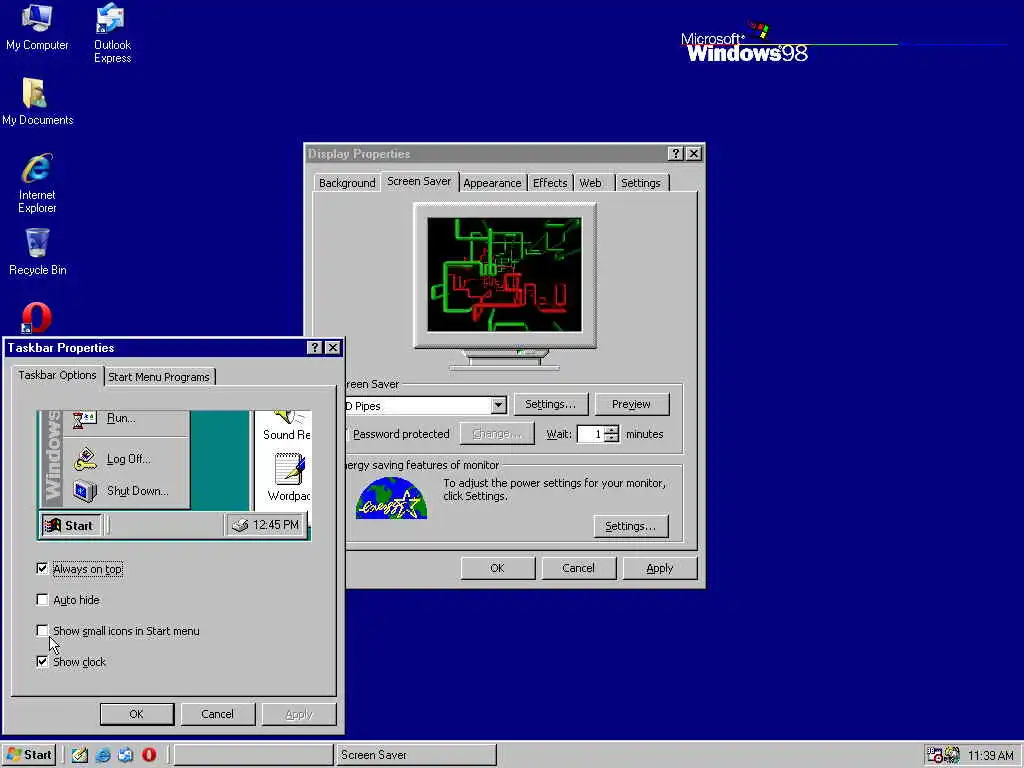Screen dimensions: 1024x768
Task: Click screen saver Settings... button
Action: (x=551, y=404)
